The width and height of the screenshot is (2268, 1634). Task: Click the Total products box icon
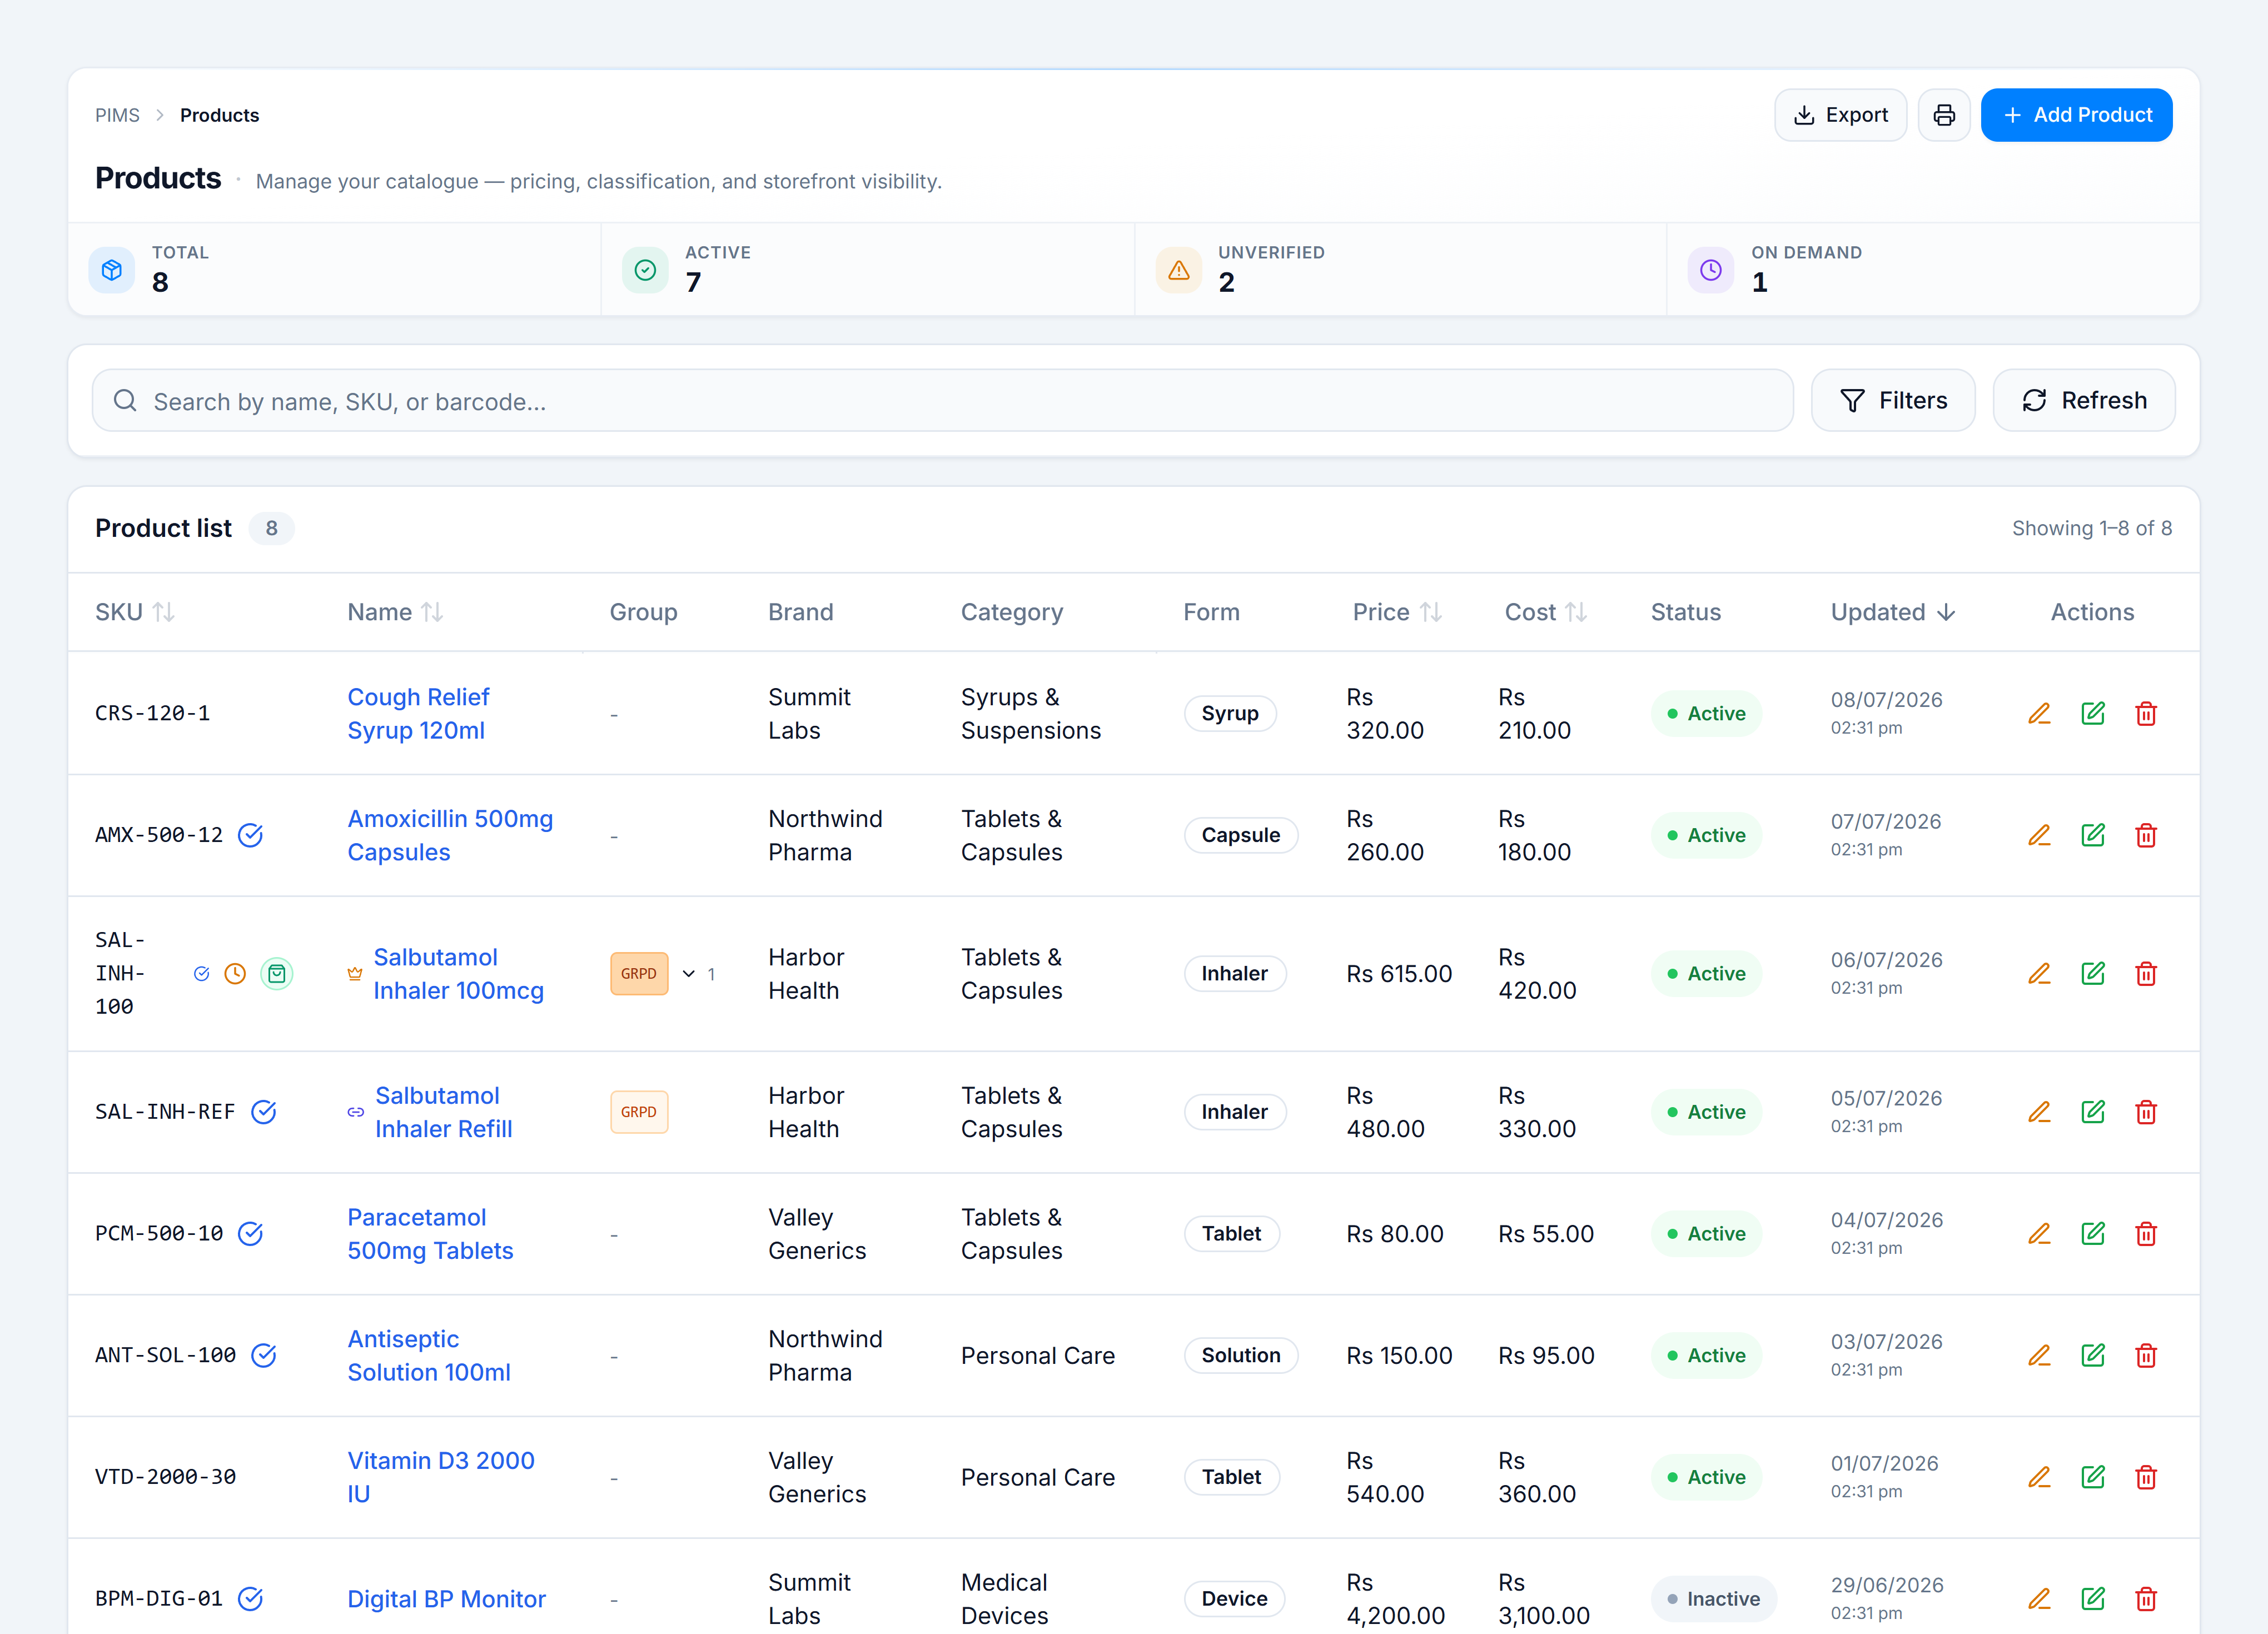[x=112, y=270]
